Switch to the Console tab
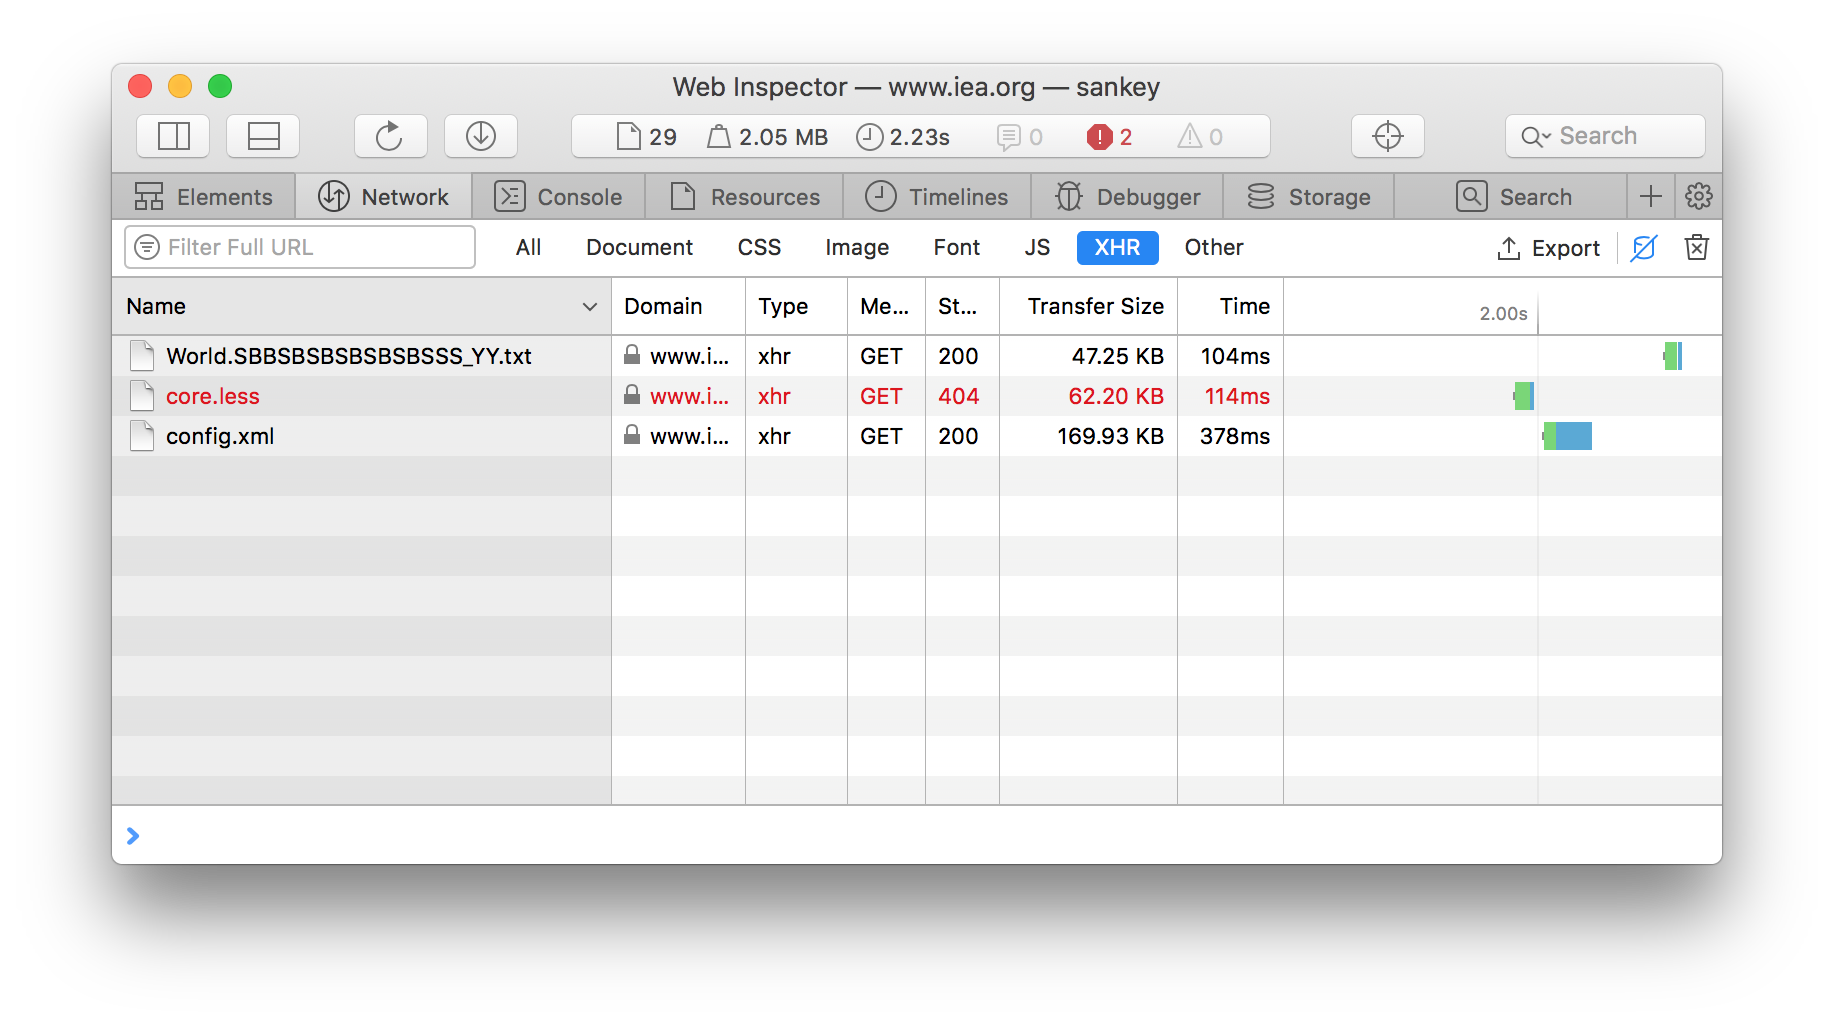This screenshot has width=1834, height=1024. (558, 197)
